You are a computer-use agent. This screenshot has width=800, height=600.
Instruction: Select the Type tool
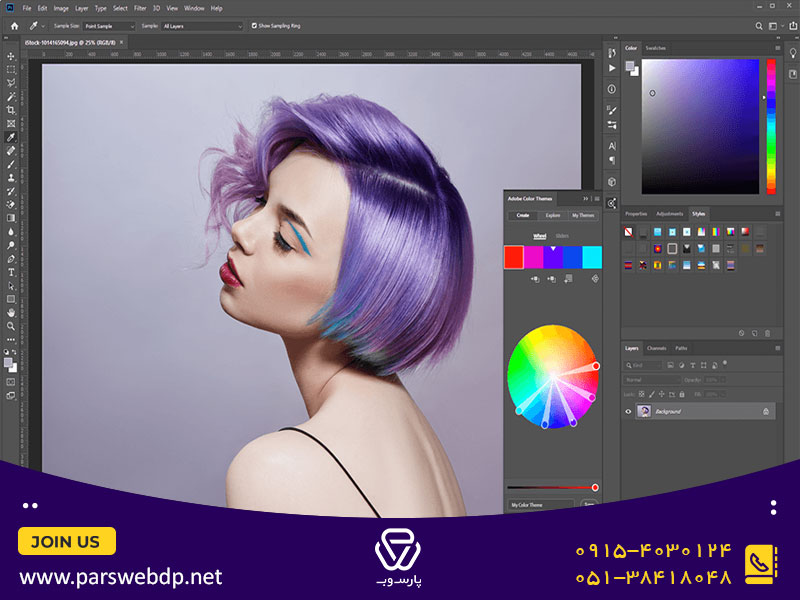tap(11, 272)
